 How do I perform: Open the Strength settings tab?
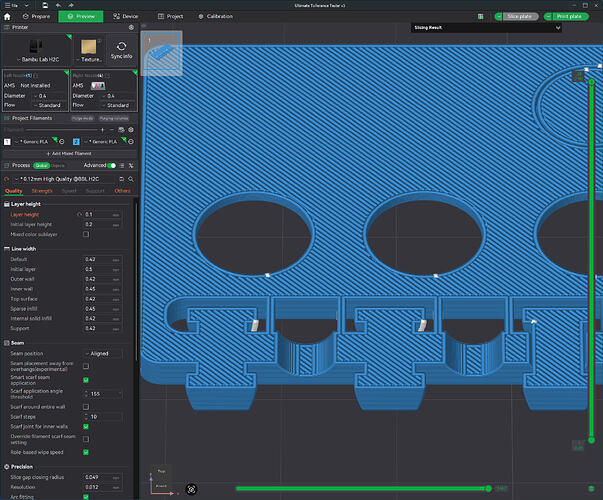click(x=42, y=191)
